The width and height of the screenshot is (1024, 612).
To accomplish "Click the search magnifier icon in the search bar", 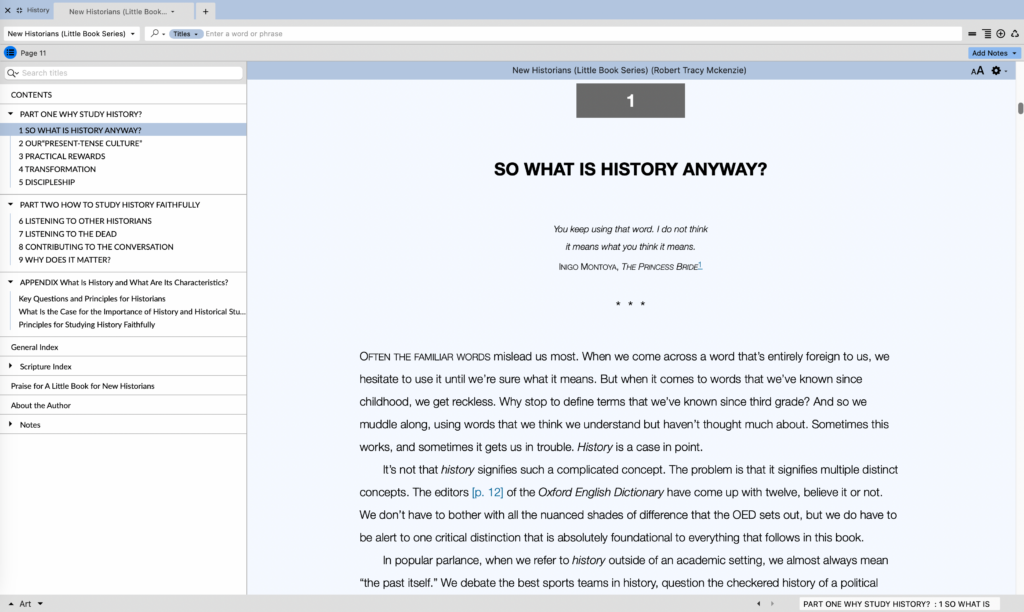I will coord(155,33).
